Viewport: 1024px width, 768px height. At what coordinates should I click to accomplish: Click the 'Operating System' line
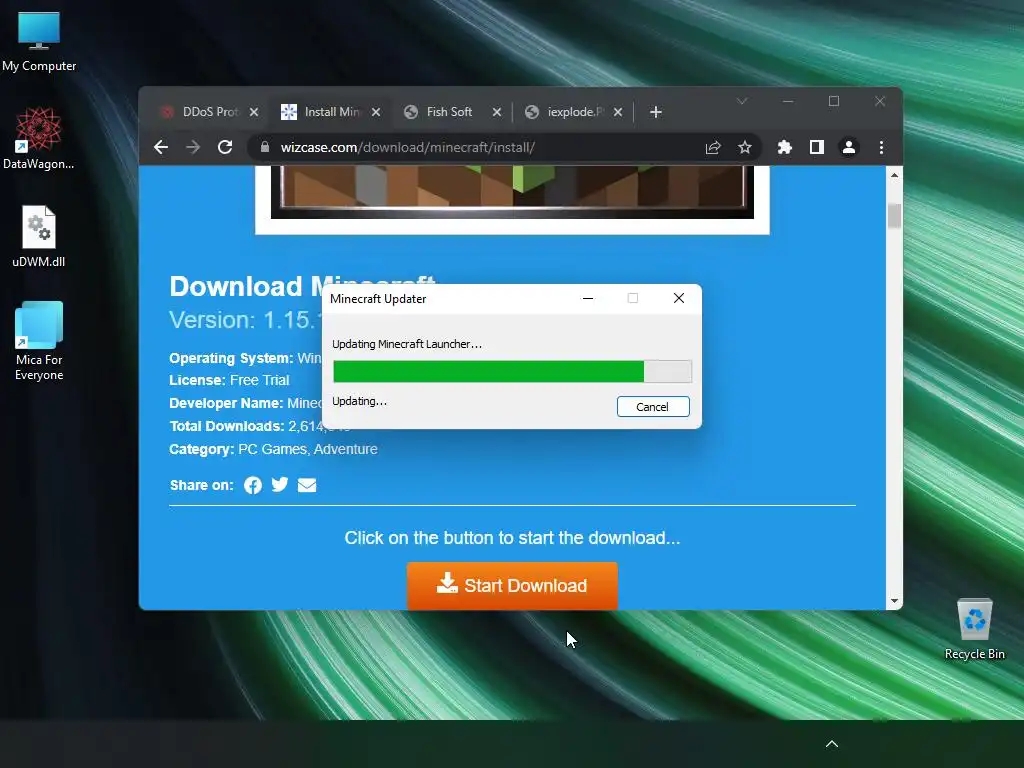246,359
